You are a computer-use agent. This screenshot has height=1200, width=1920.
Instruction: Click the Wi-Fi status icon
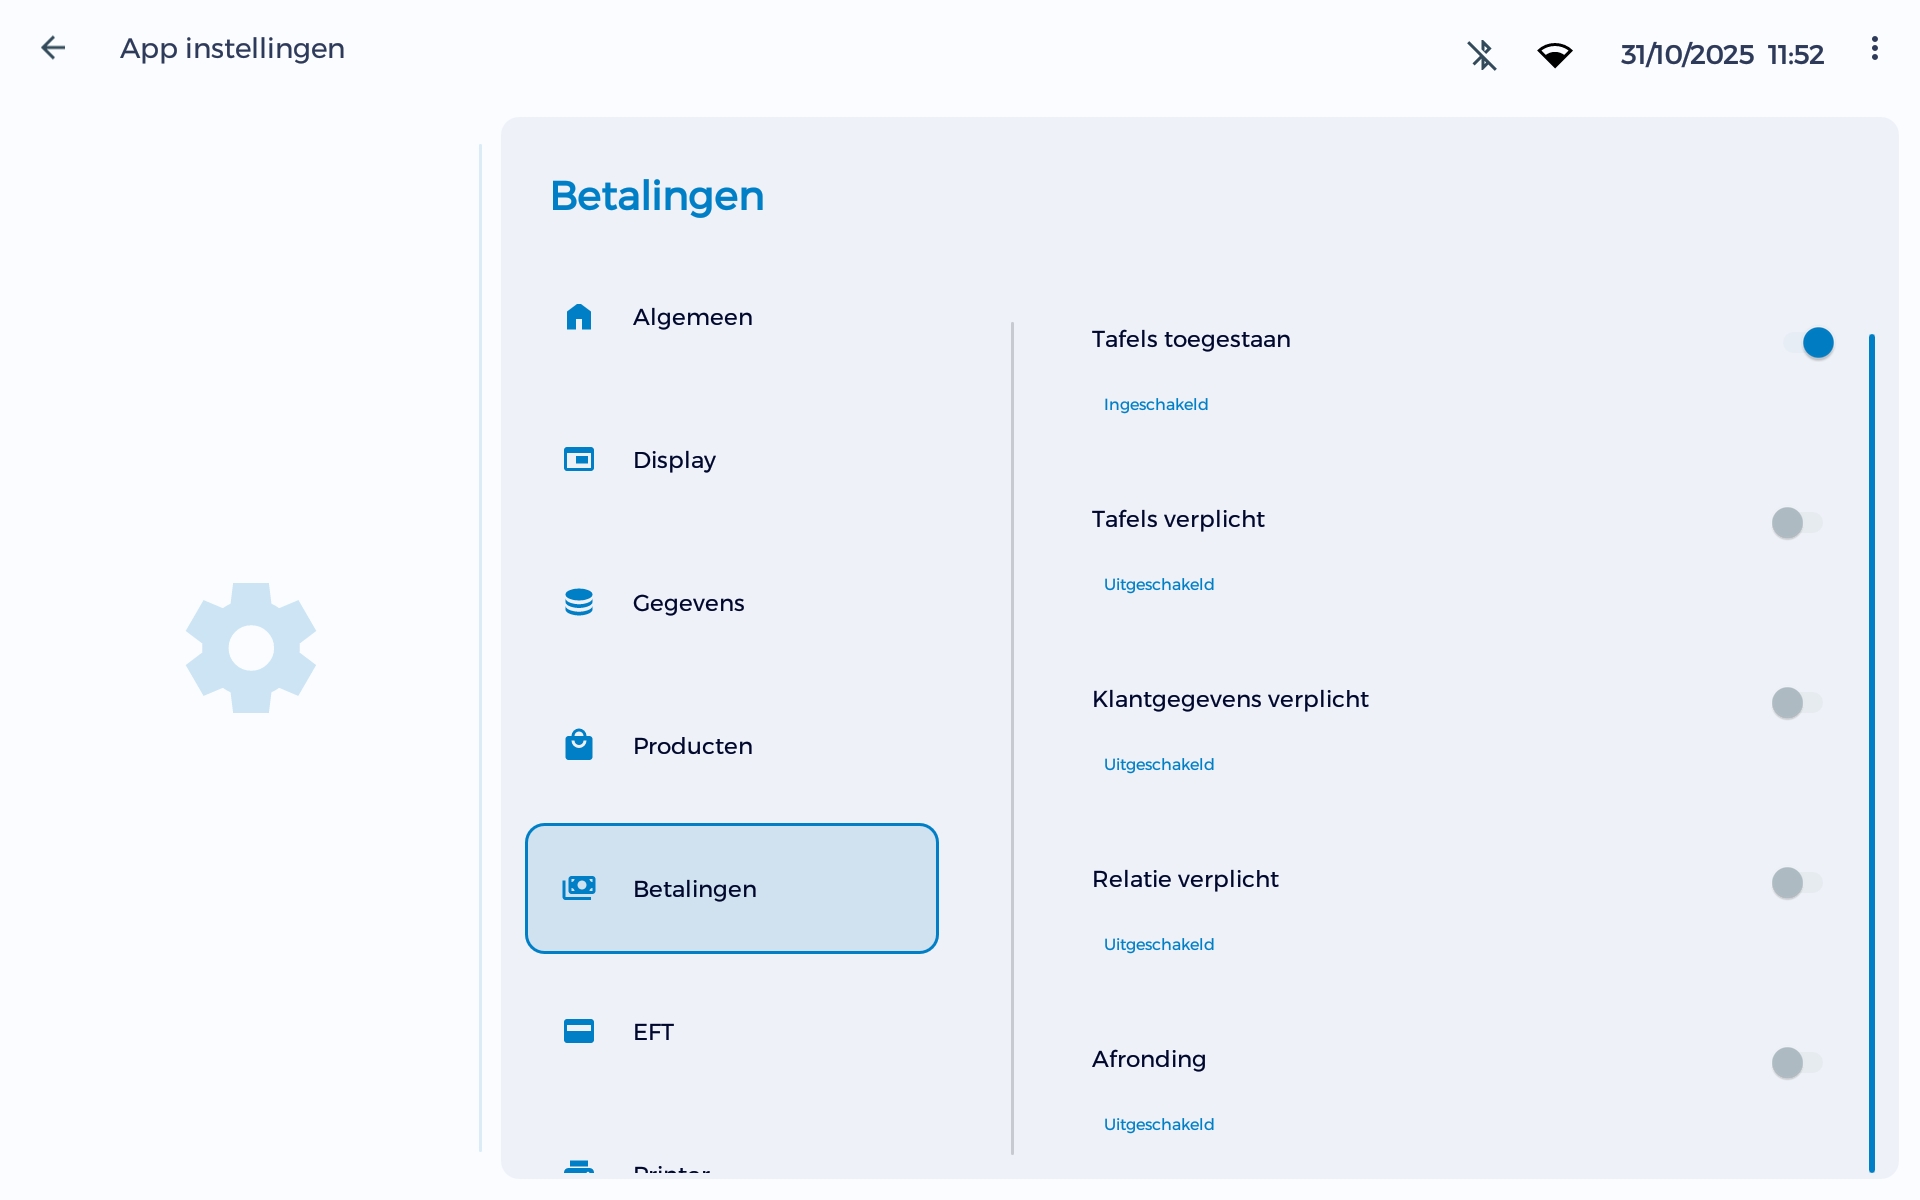pos(1556,55)
